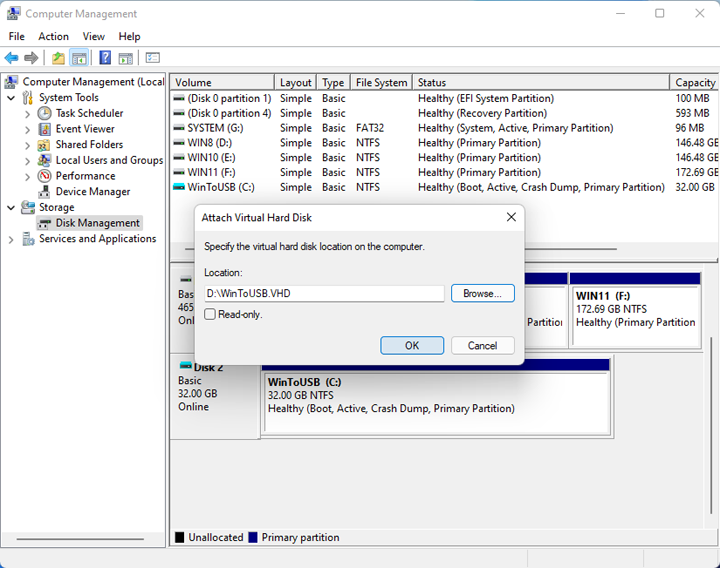The height and width of the screenshot is (568, 720).
Task: Click the Services and Applications icon
Action: [x=28, y=239]
